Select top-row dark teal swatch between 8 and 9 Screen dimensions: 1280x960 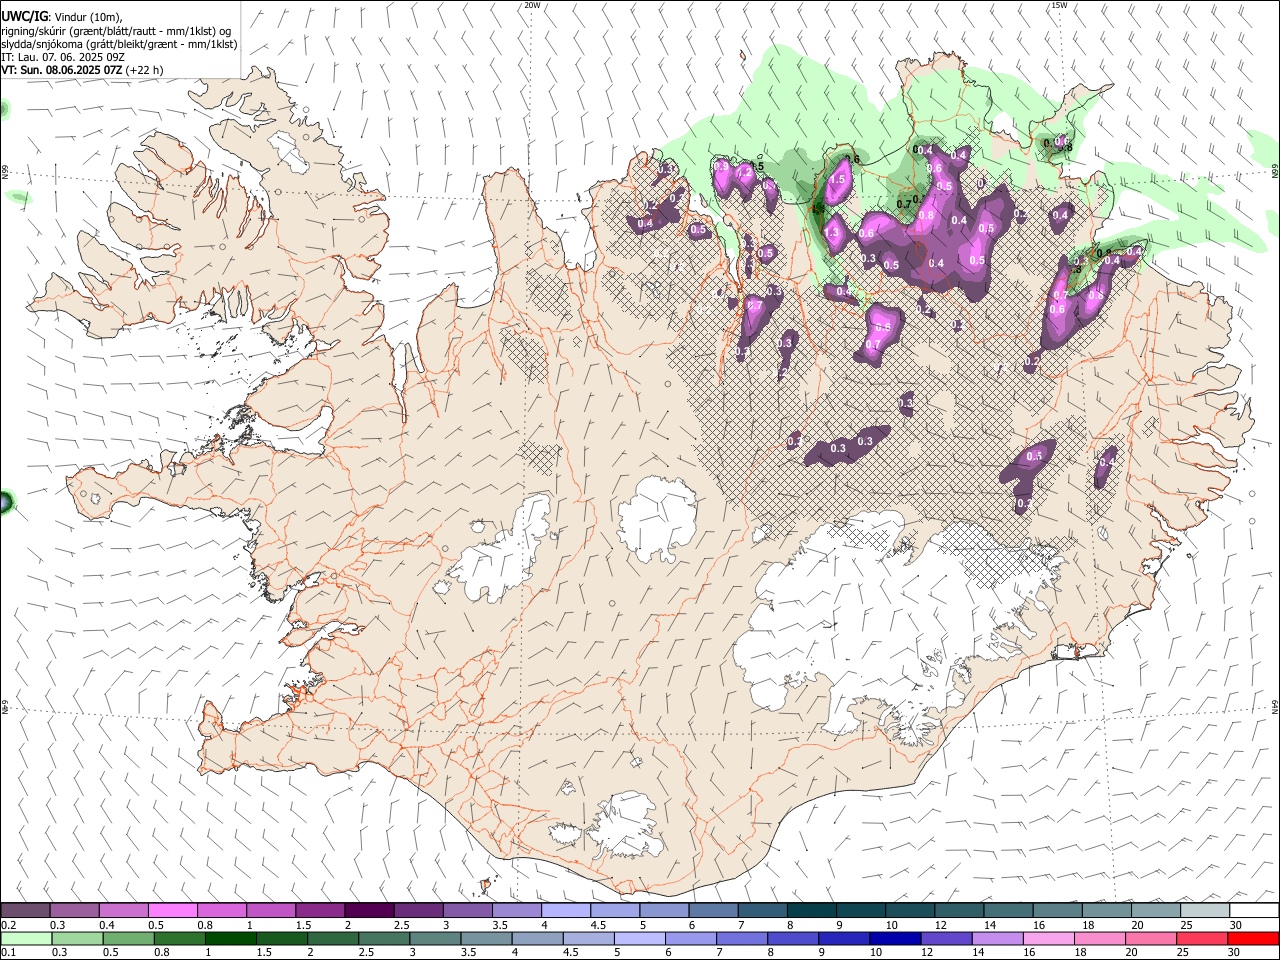click(x=812, y=911)
